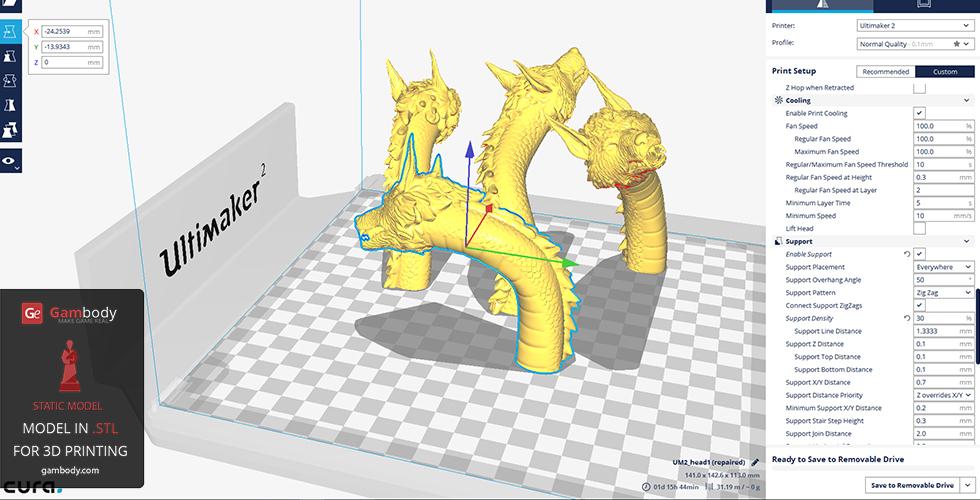
Task: Uncheck the Enable Support checkbox
Action: (919, 254)
